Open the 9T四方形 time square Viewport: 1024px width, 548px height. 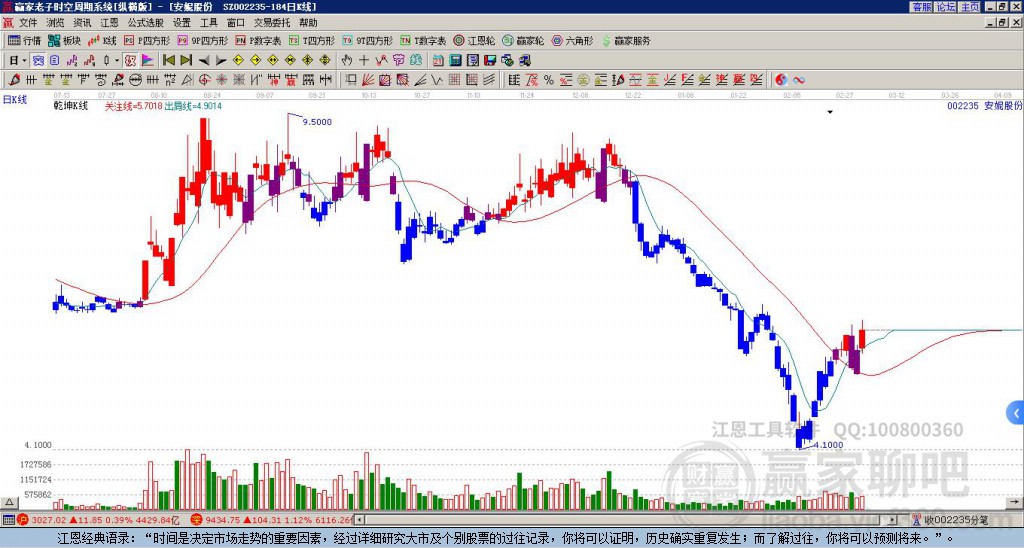point(367,40)
